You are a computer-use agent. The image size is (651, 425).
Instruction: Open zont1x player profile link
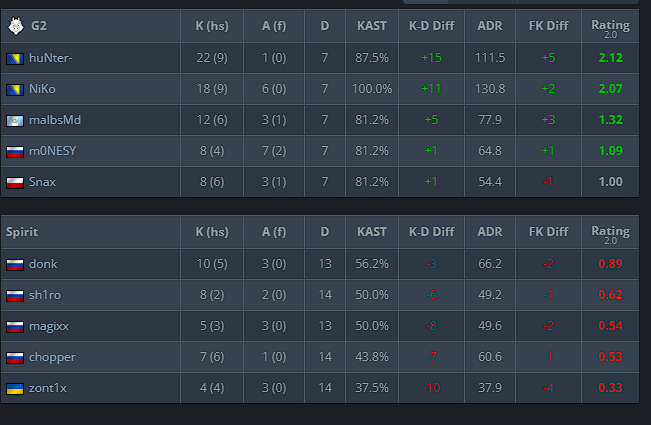point(48,388)
